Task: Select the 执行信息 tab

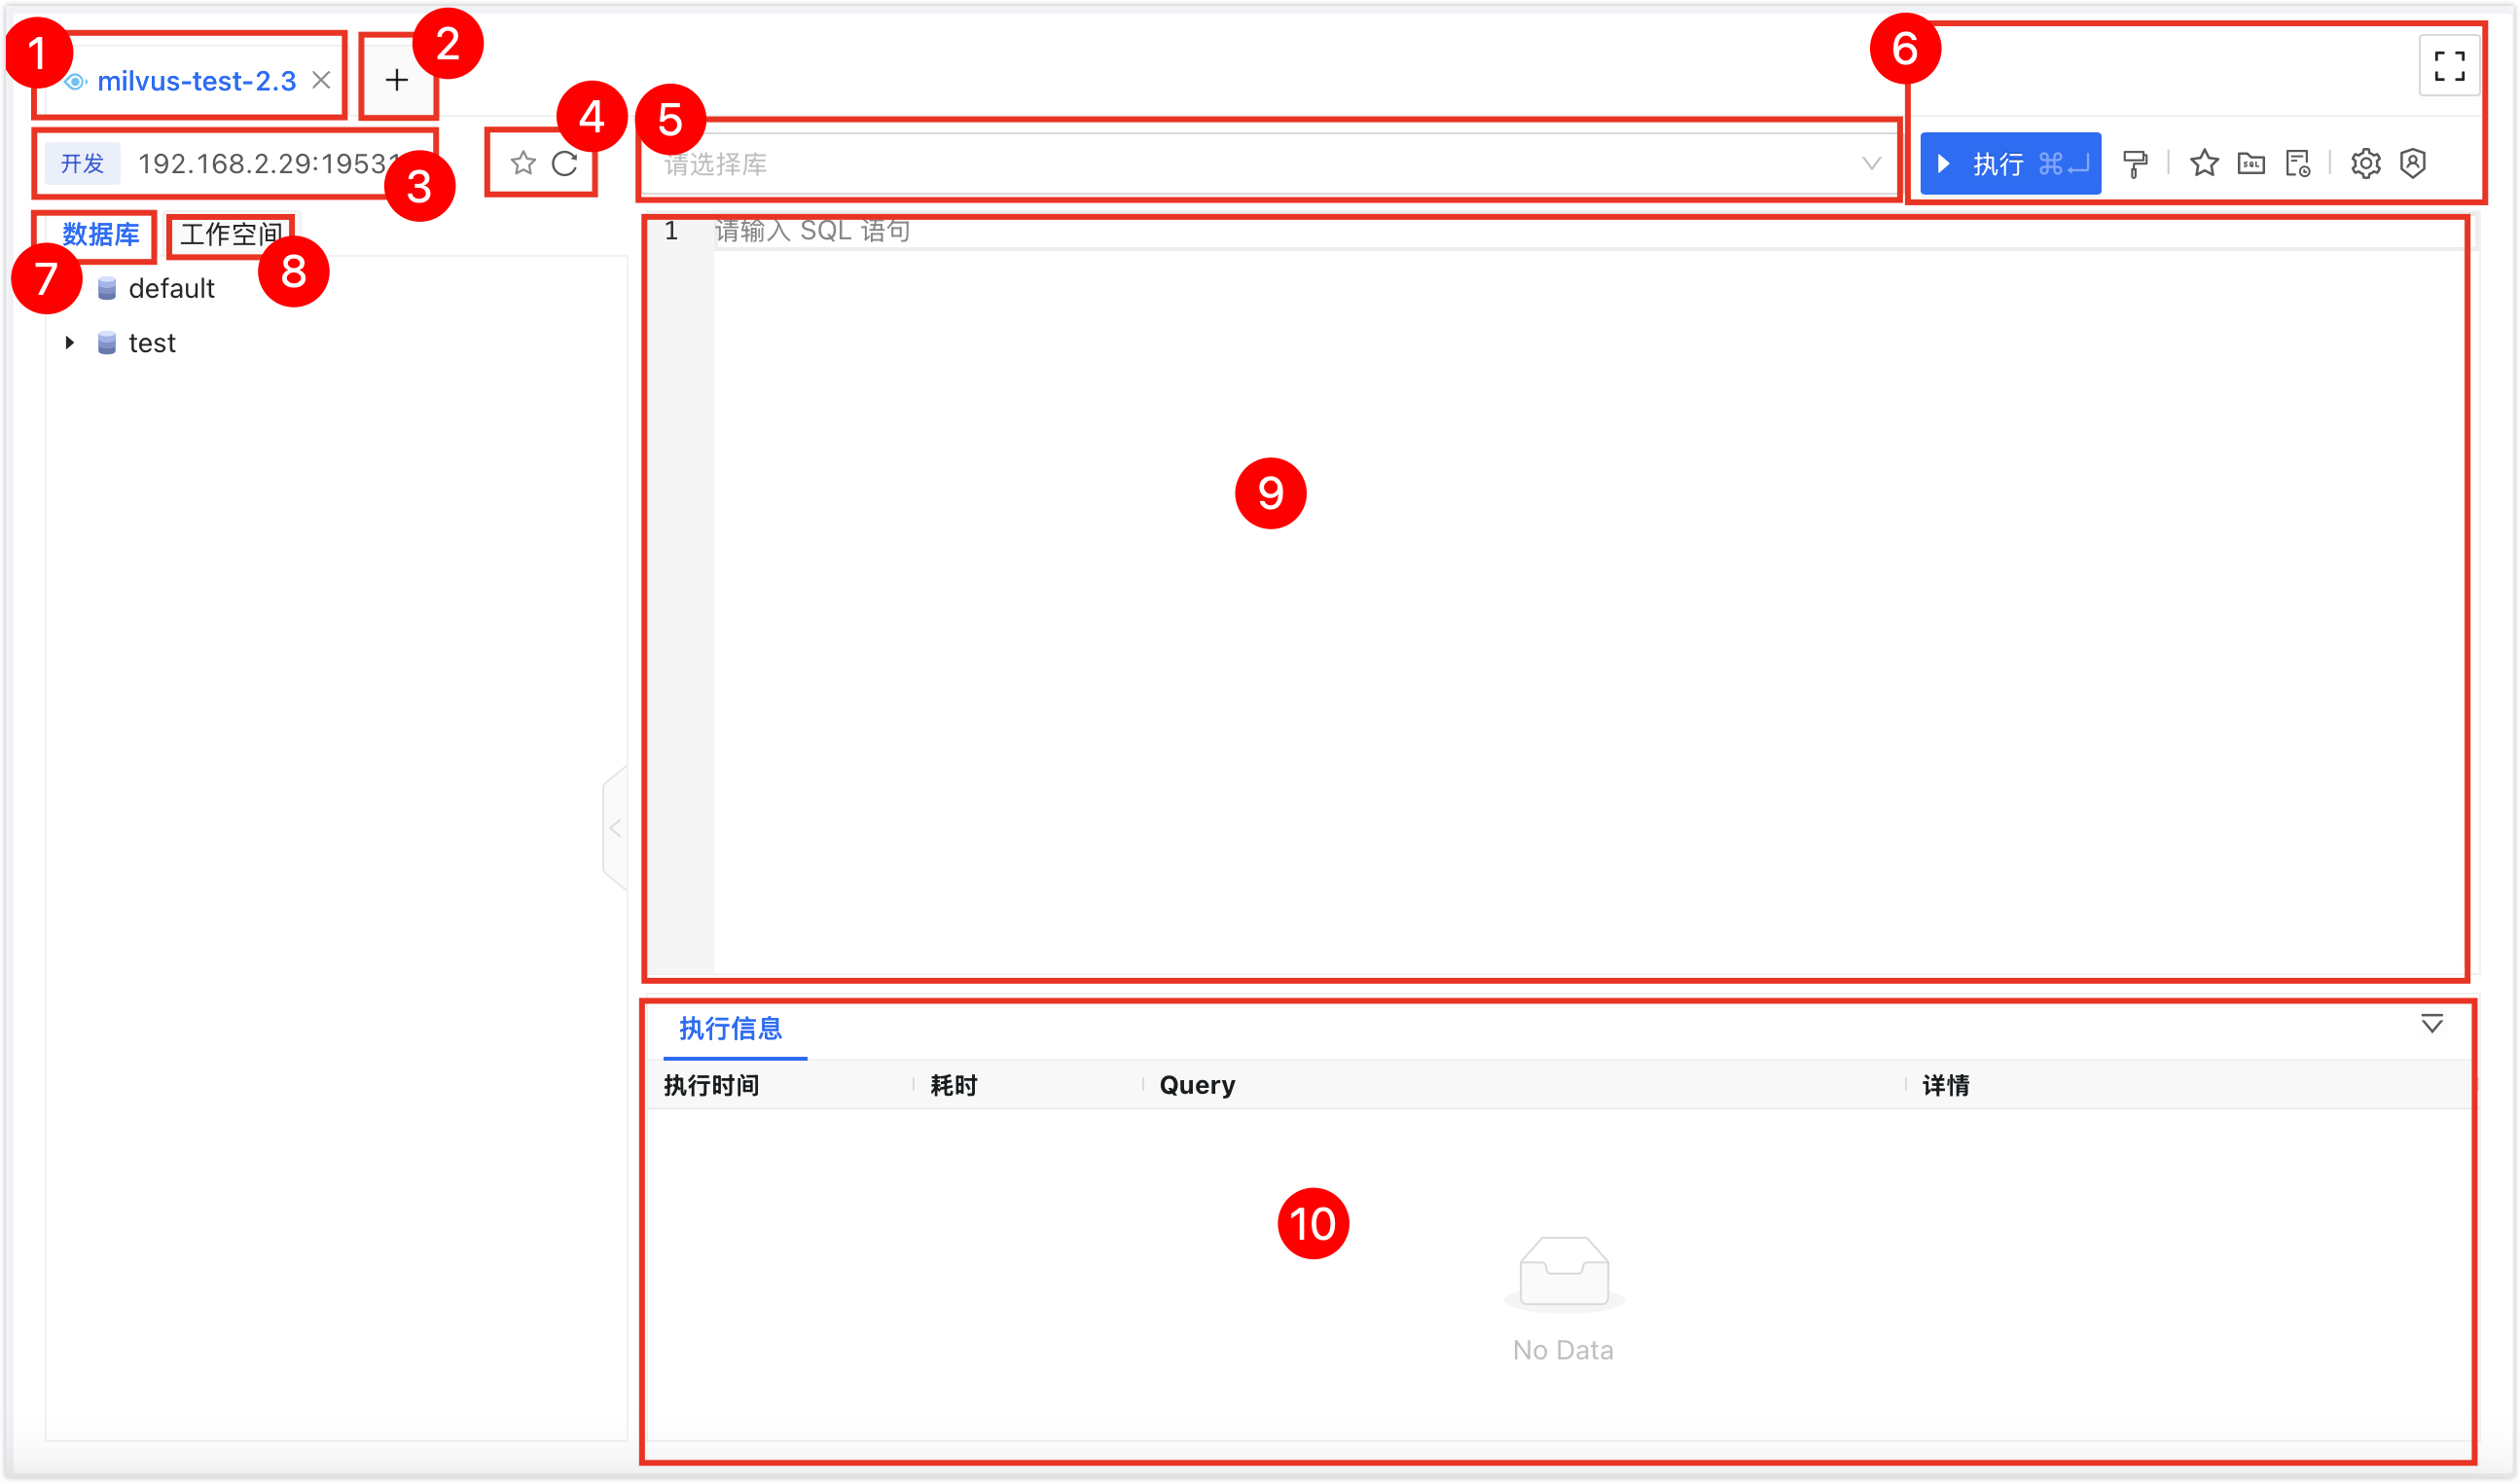Action: 731,1028
